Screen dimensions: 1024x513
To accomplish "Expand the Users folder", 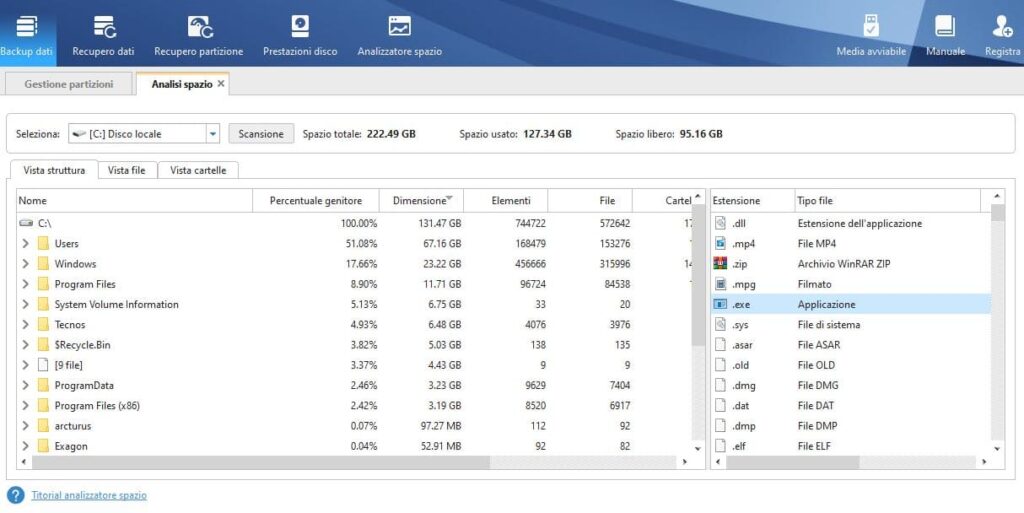I will click(25, 243).
